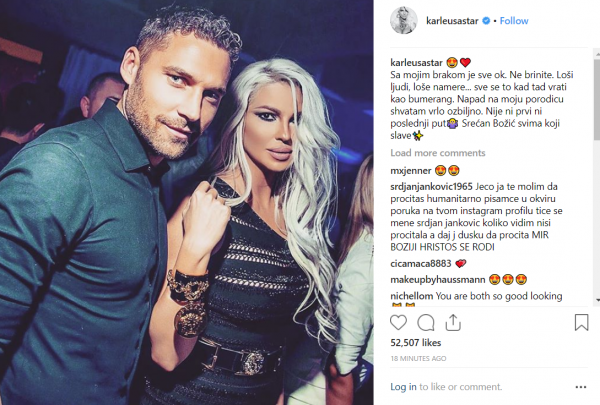Follow the karleusastar account
Screen dimensions: 600x405
click(514, 21)
